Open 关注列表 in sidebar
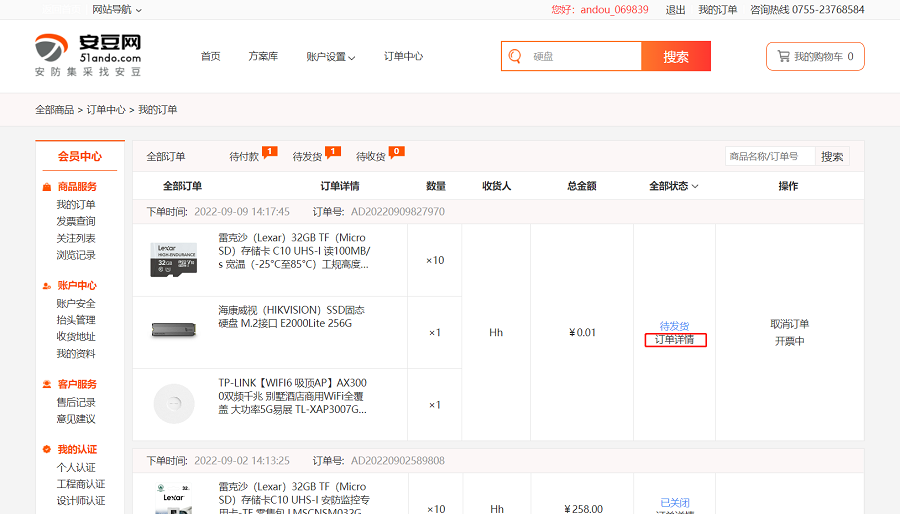Viewport: 900px width, 514px height. tap(76, 238)
